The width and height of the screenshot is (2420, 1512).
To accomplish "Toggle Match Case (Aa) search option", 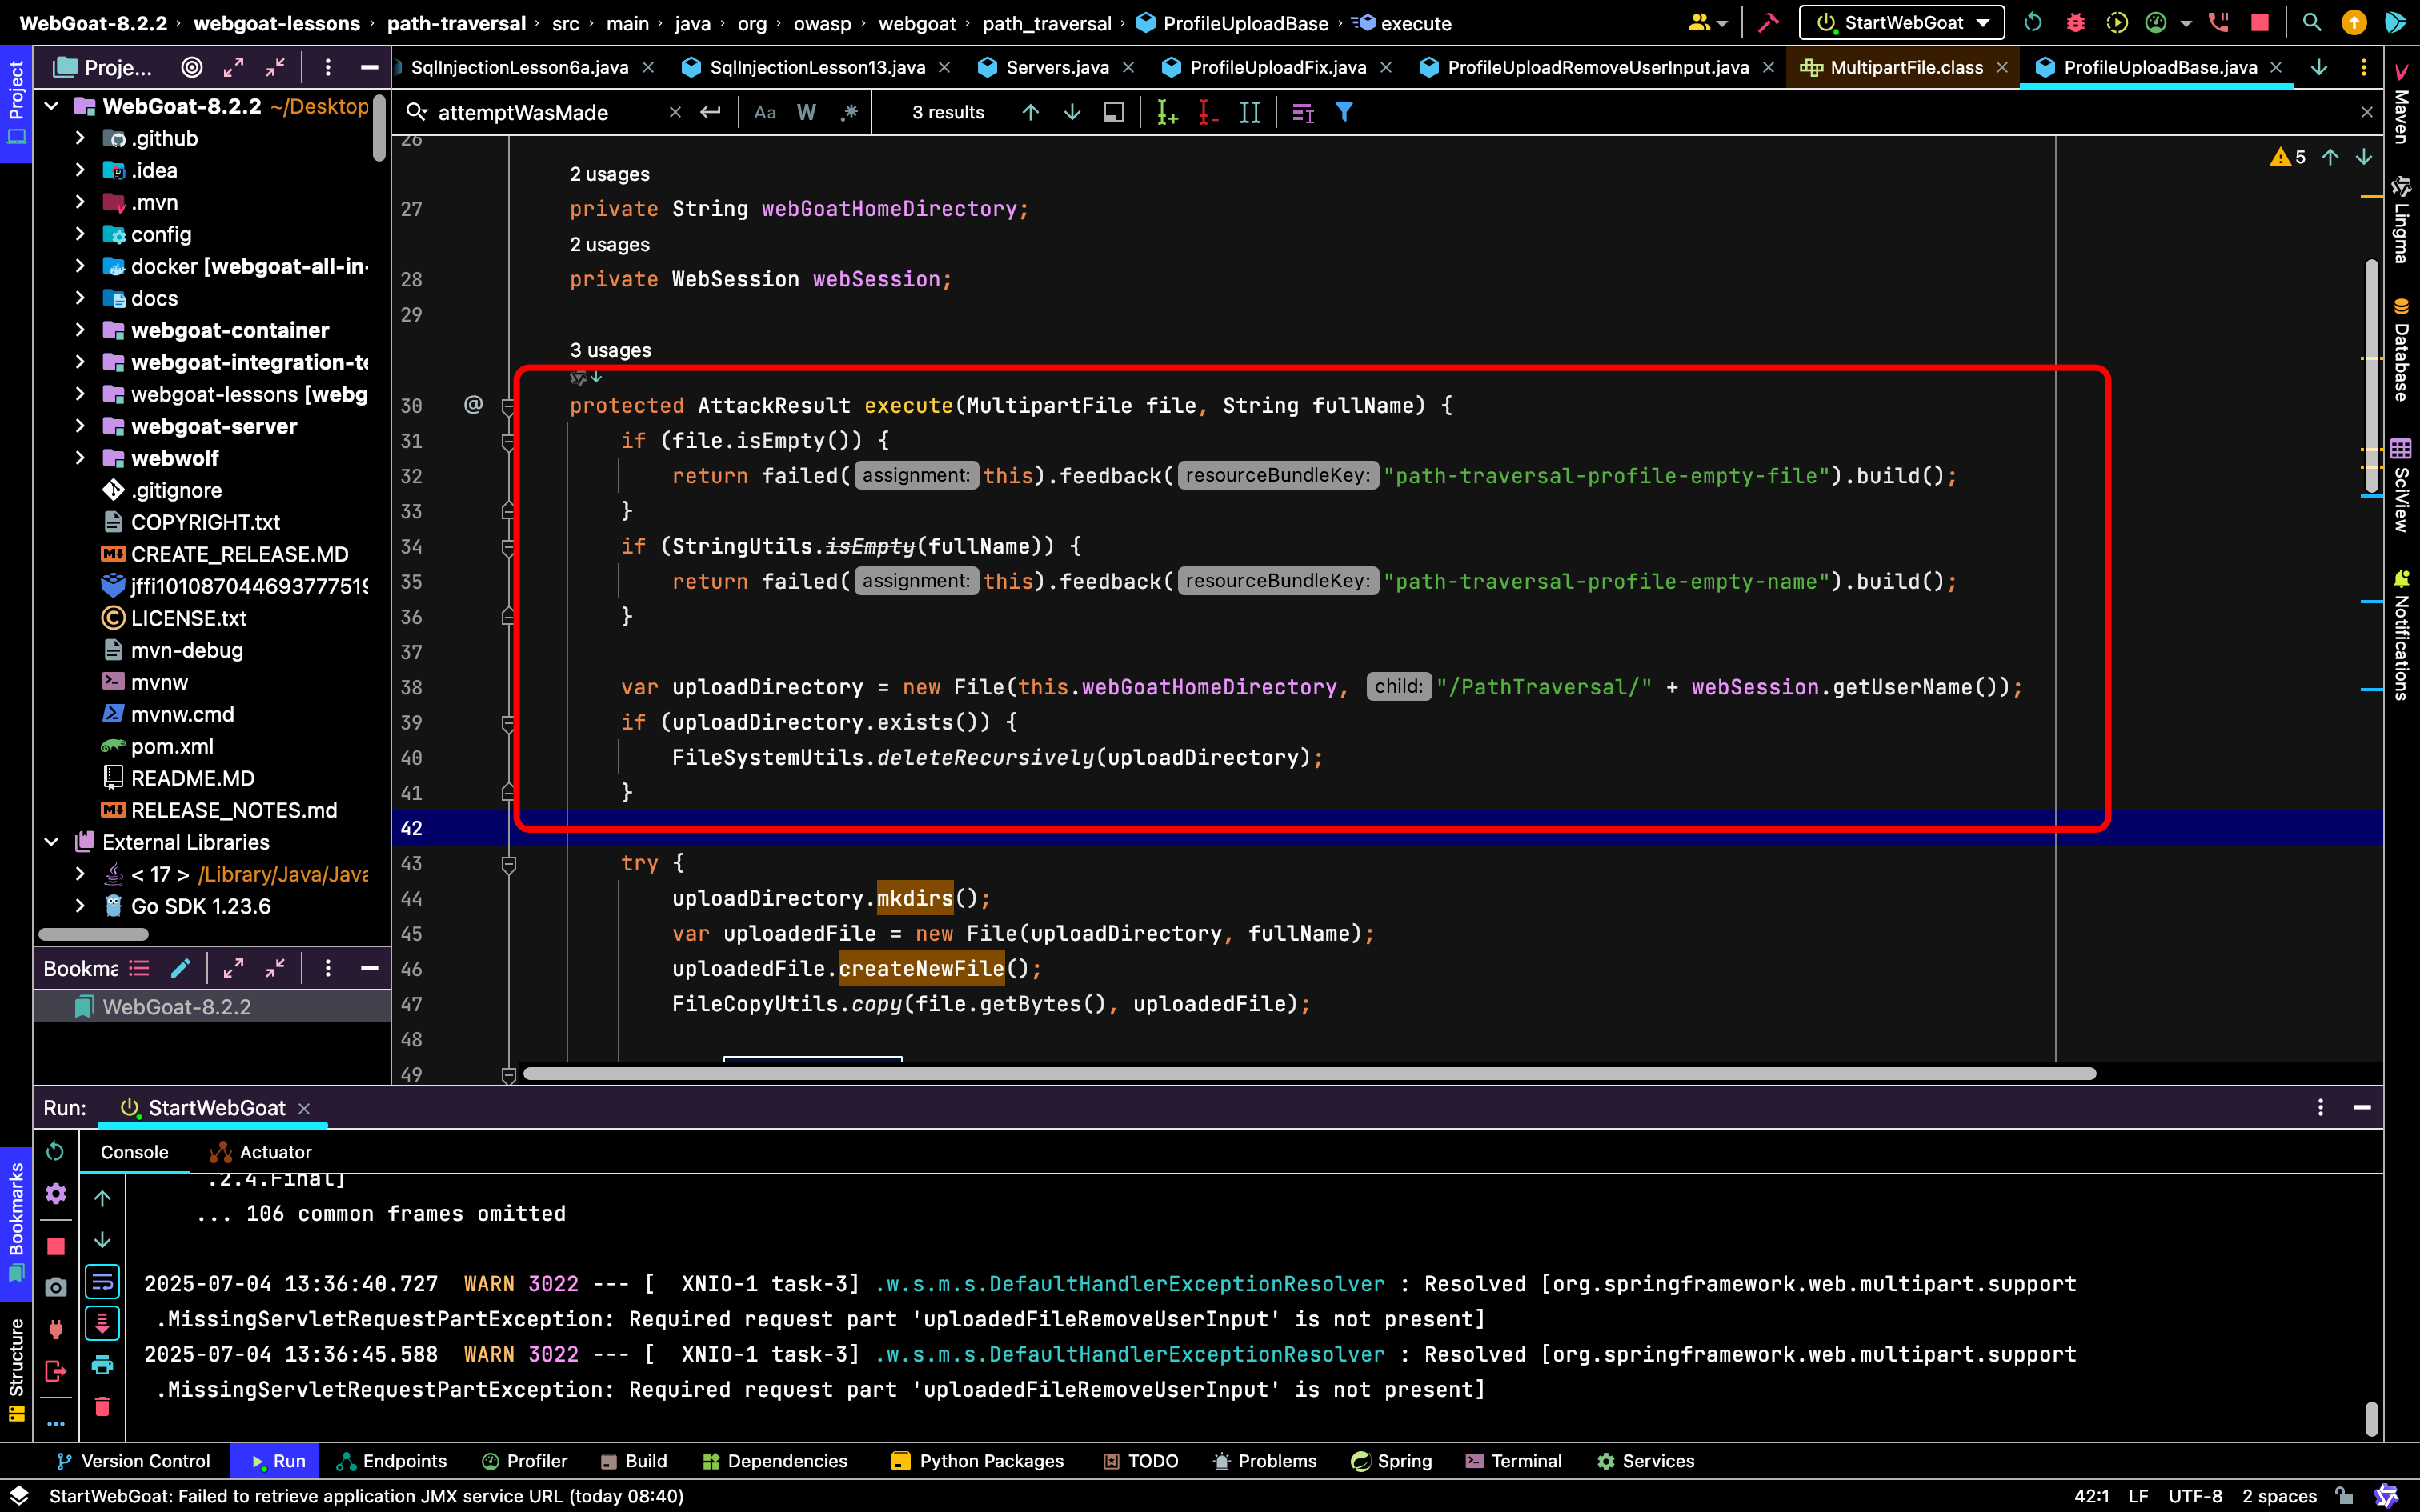I will click(765, 112).
